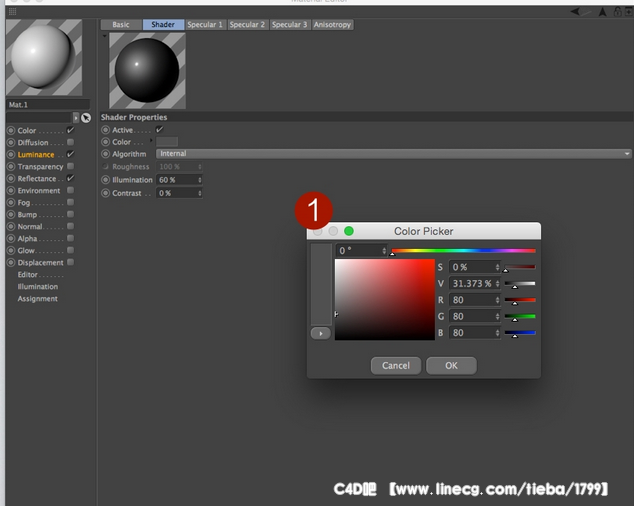Toggle the Color channel checkbox
This screenshot has width=634, height=506.
70,130
